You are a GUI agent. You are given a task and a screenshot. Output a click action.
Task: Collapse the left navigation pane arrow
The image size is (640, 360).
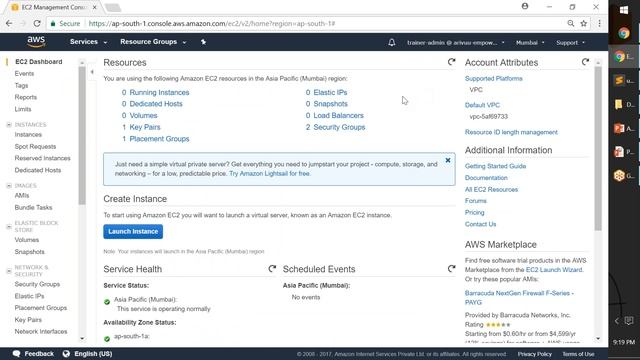coord(92,72)
